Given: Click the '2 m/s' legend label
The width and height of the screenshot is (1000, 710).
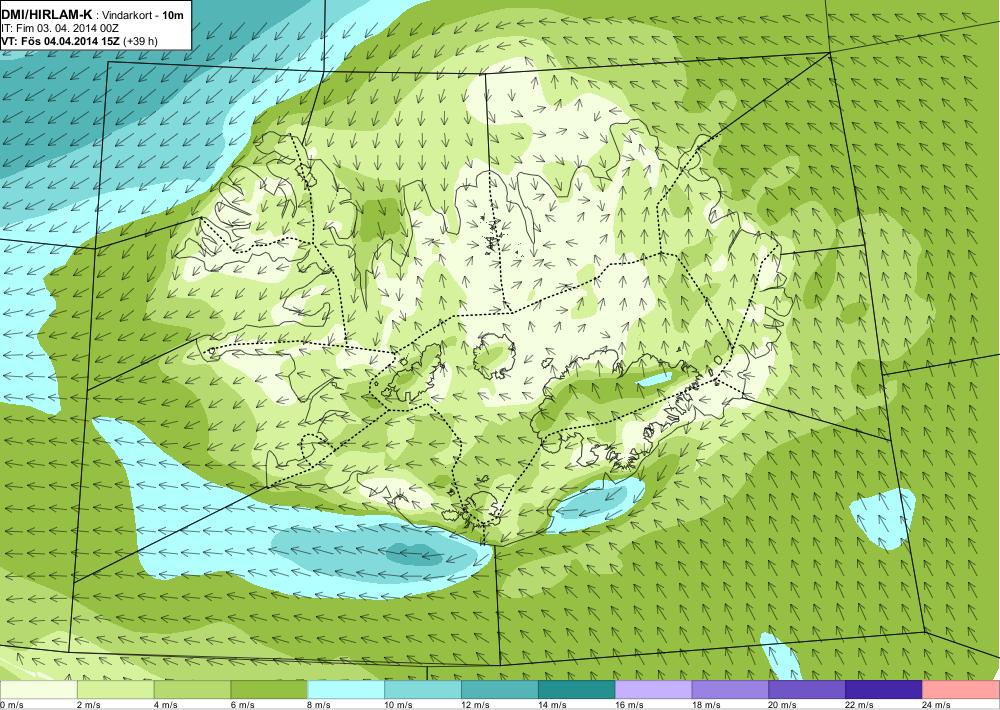Looking at the screenshot, I should [89, 705].
